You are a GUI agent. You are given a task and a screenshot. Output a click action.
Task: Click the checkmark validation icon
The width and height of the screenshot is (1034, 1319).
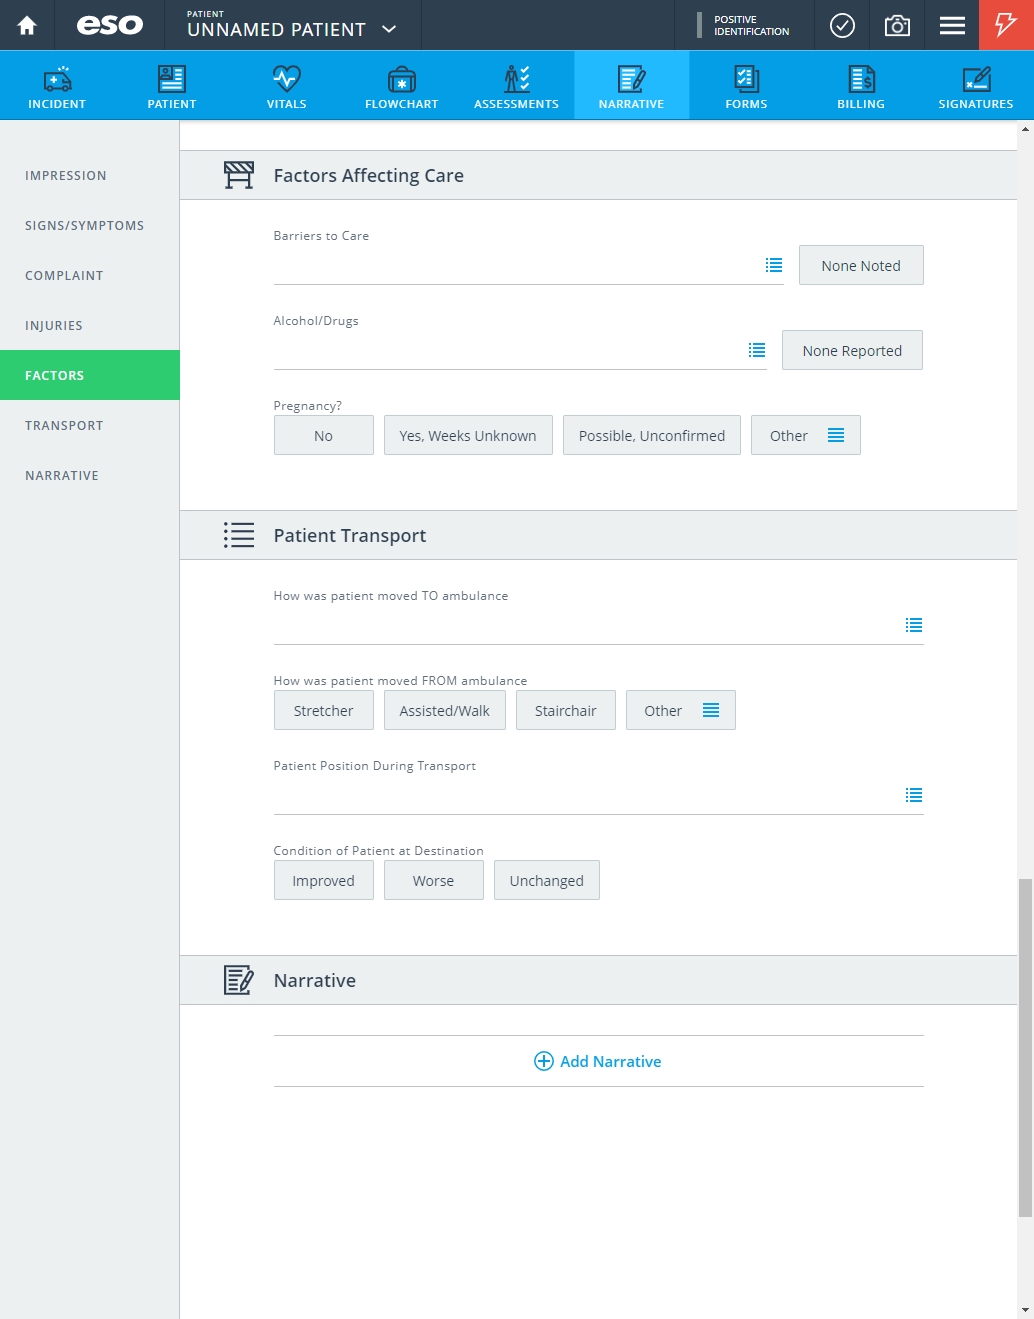click(842, 25)
